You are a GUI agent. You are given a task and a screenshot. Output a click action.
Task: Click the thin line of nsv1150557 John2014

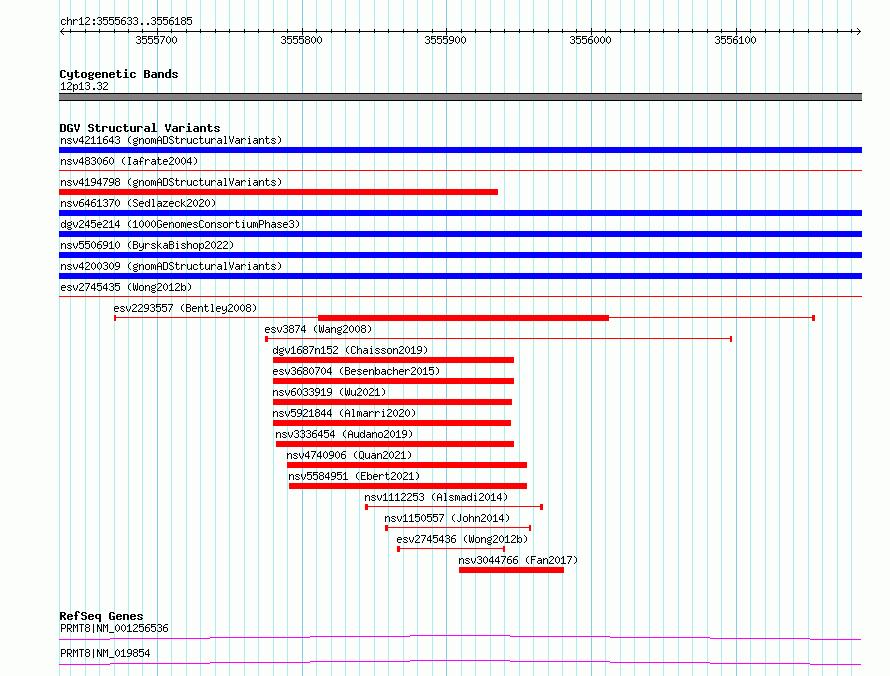point(458,528)
